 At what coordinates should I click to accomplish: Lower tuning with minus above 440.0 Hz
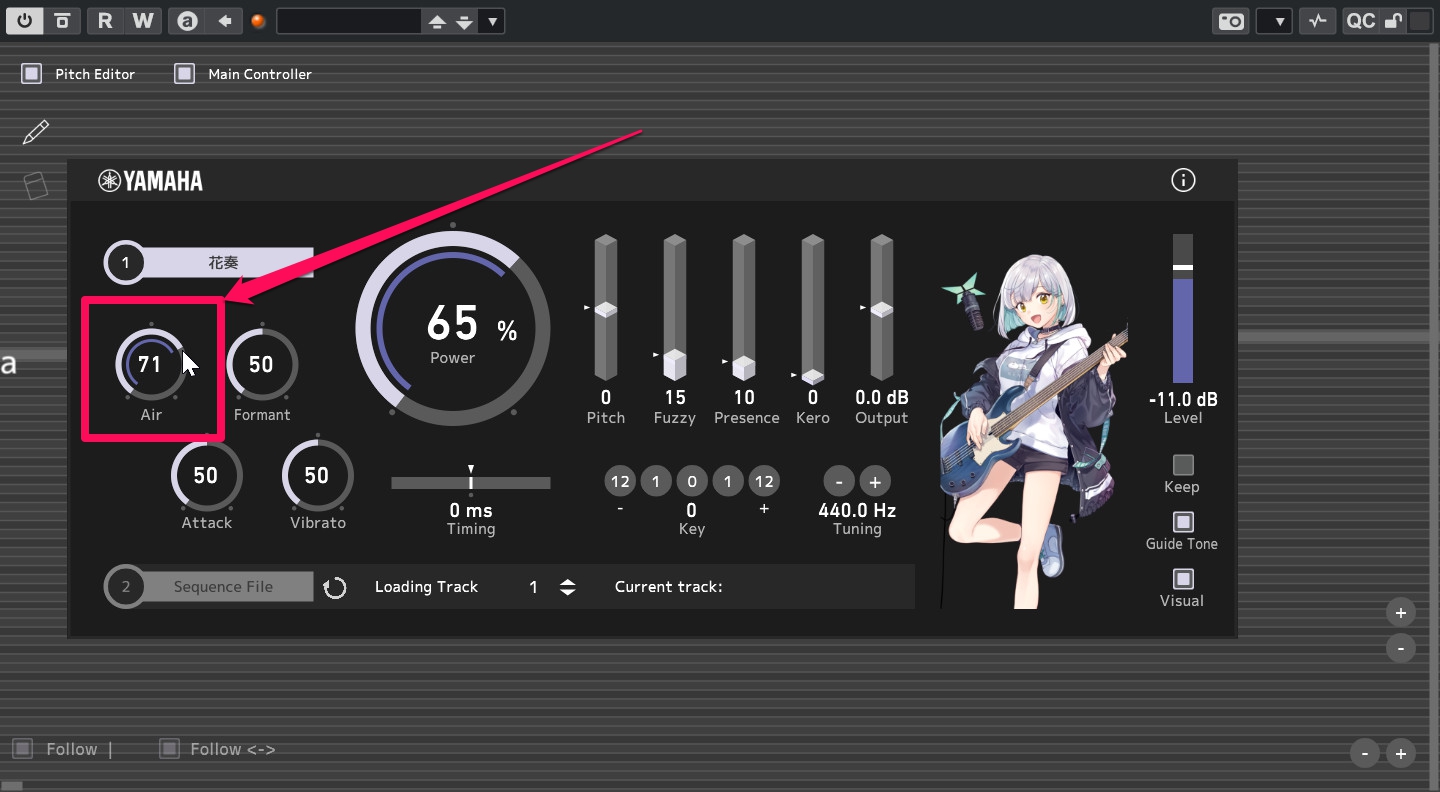839,482
